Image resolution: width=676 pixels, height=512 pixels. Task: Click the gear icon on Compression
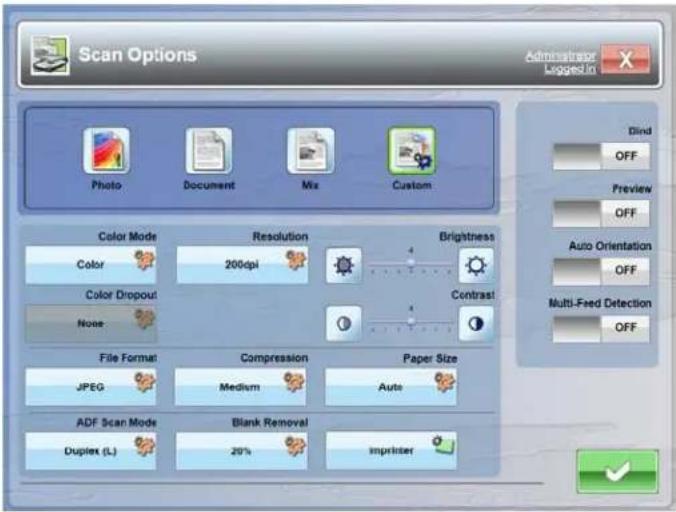click(294, 382)
